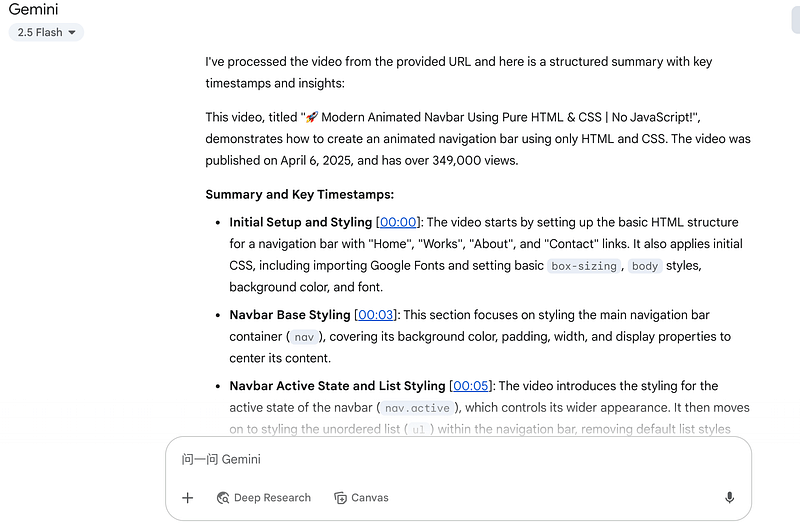Click the box-sizing code chip
The width and height of the screenshot is (800, 527).
[x=585, y=266]
